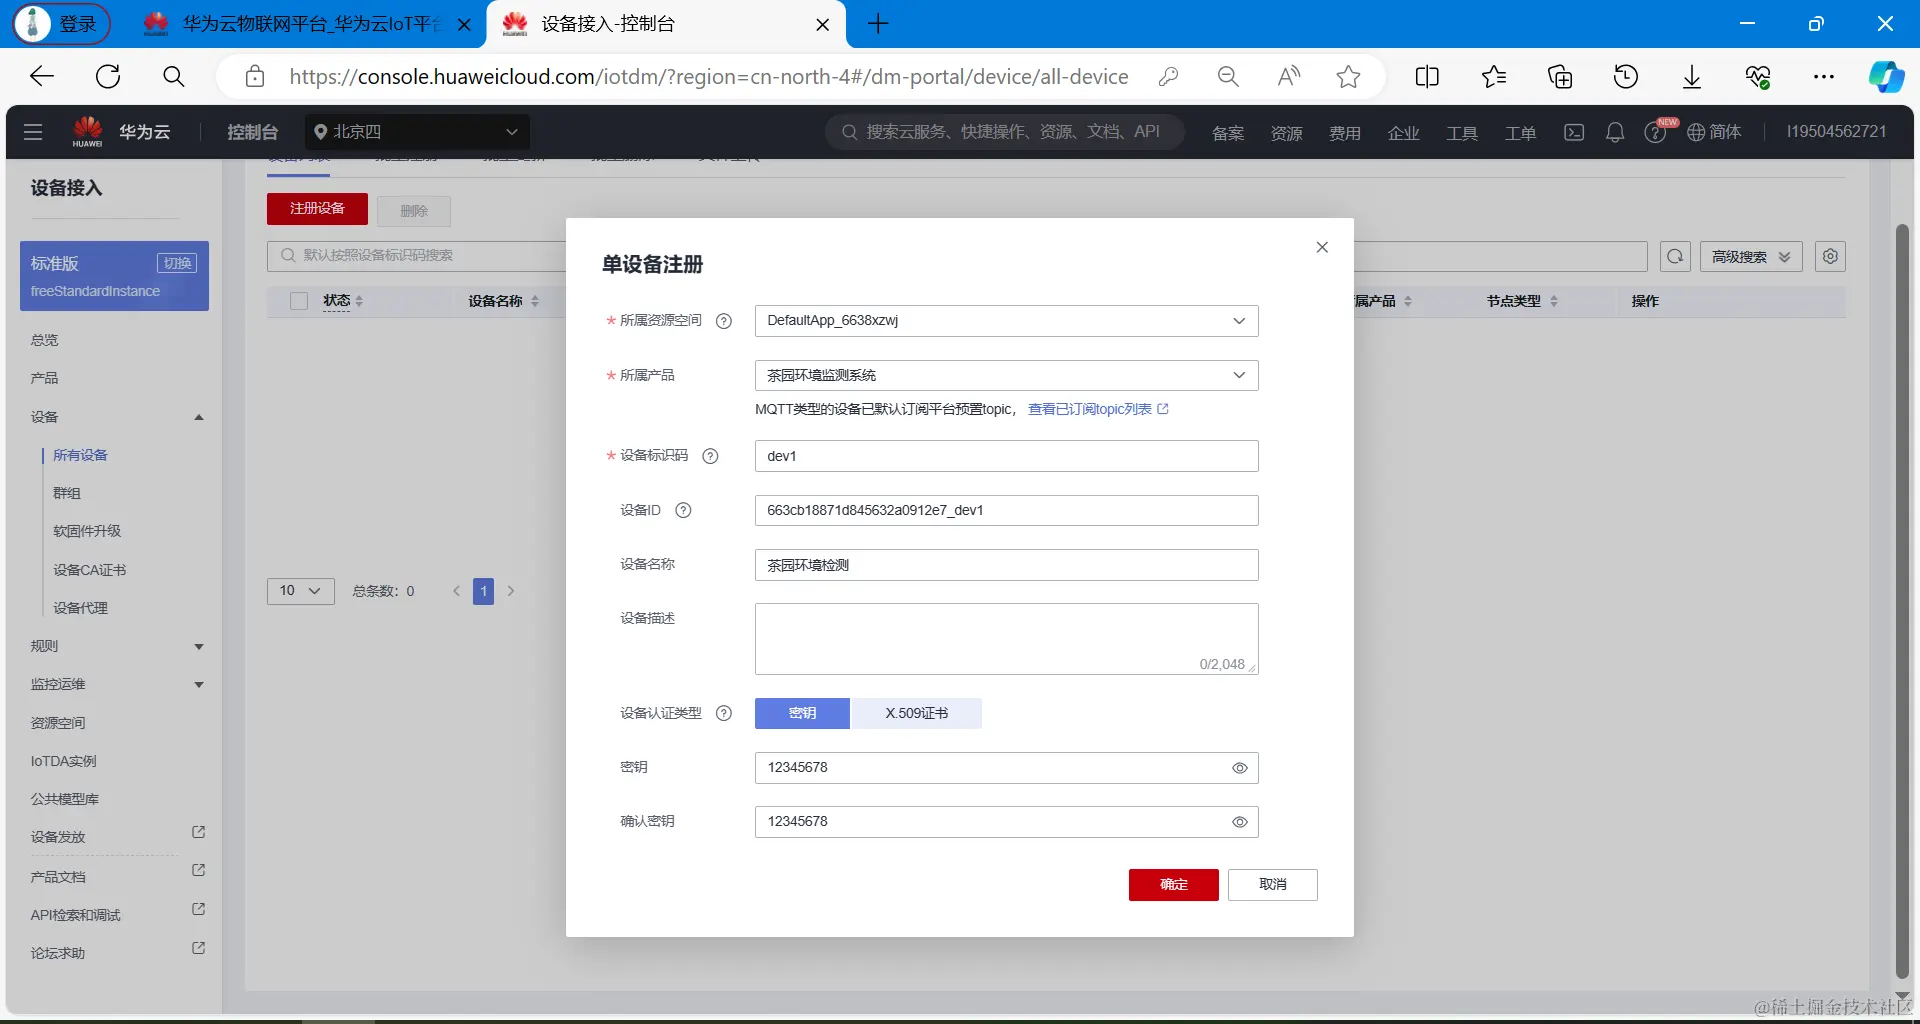Open 软固件升级 in the sidebar

coord(87,531)
